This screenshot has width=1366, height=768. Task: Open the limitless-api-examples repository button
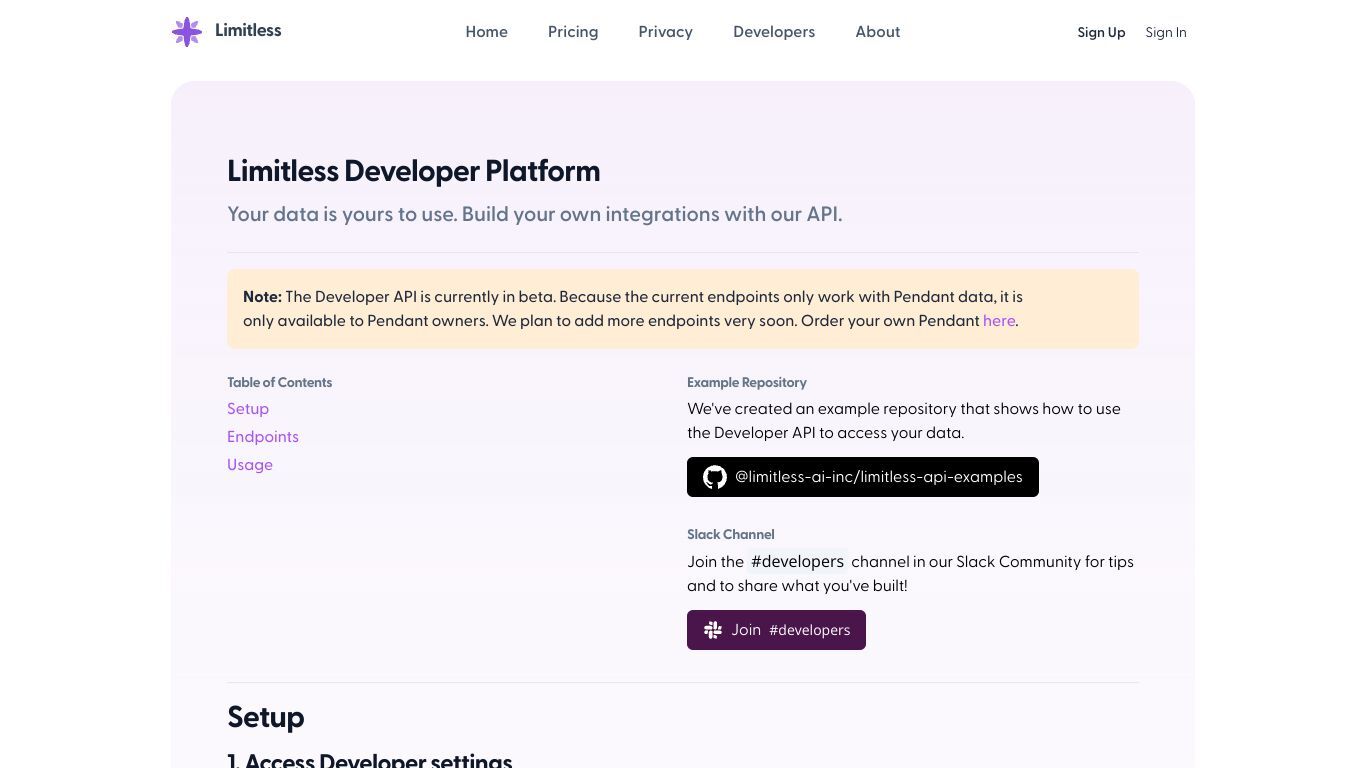pyautogui.click(x=863, y=477)
